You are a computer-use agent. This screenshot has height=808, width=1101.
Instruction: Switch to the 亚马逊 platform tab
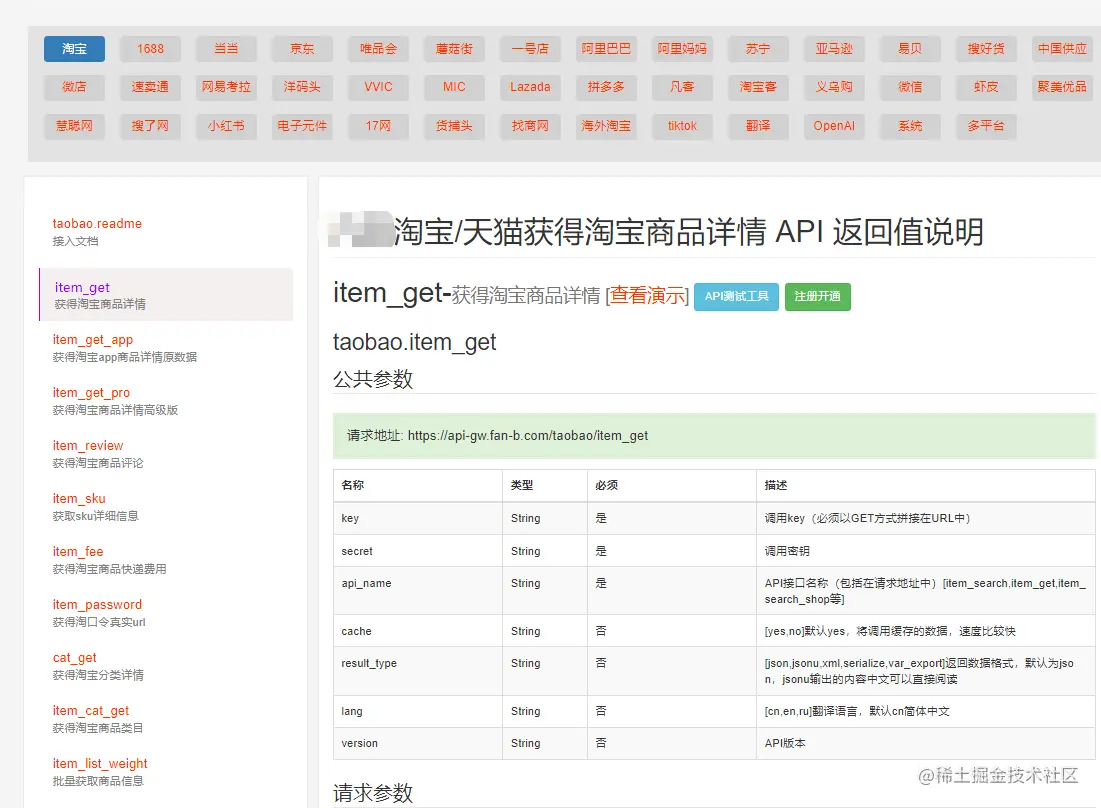(834, 48)
